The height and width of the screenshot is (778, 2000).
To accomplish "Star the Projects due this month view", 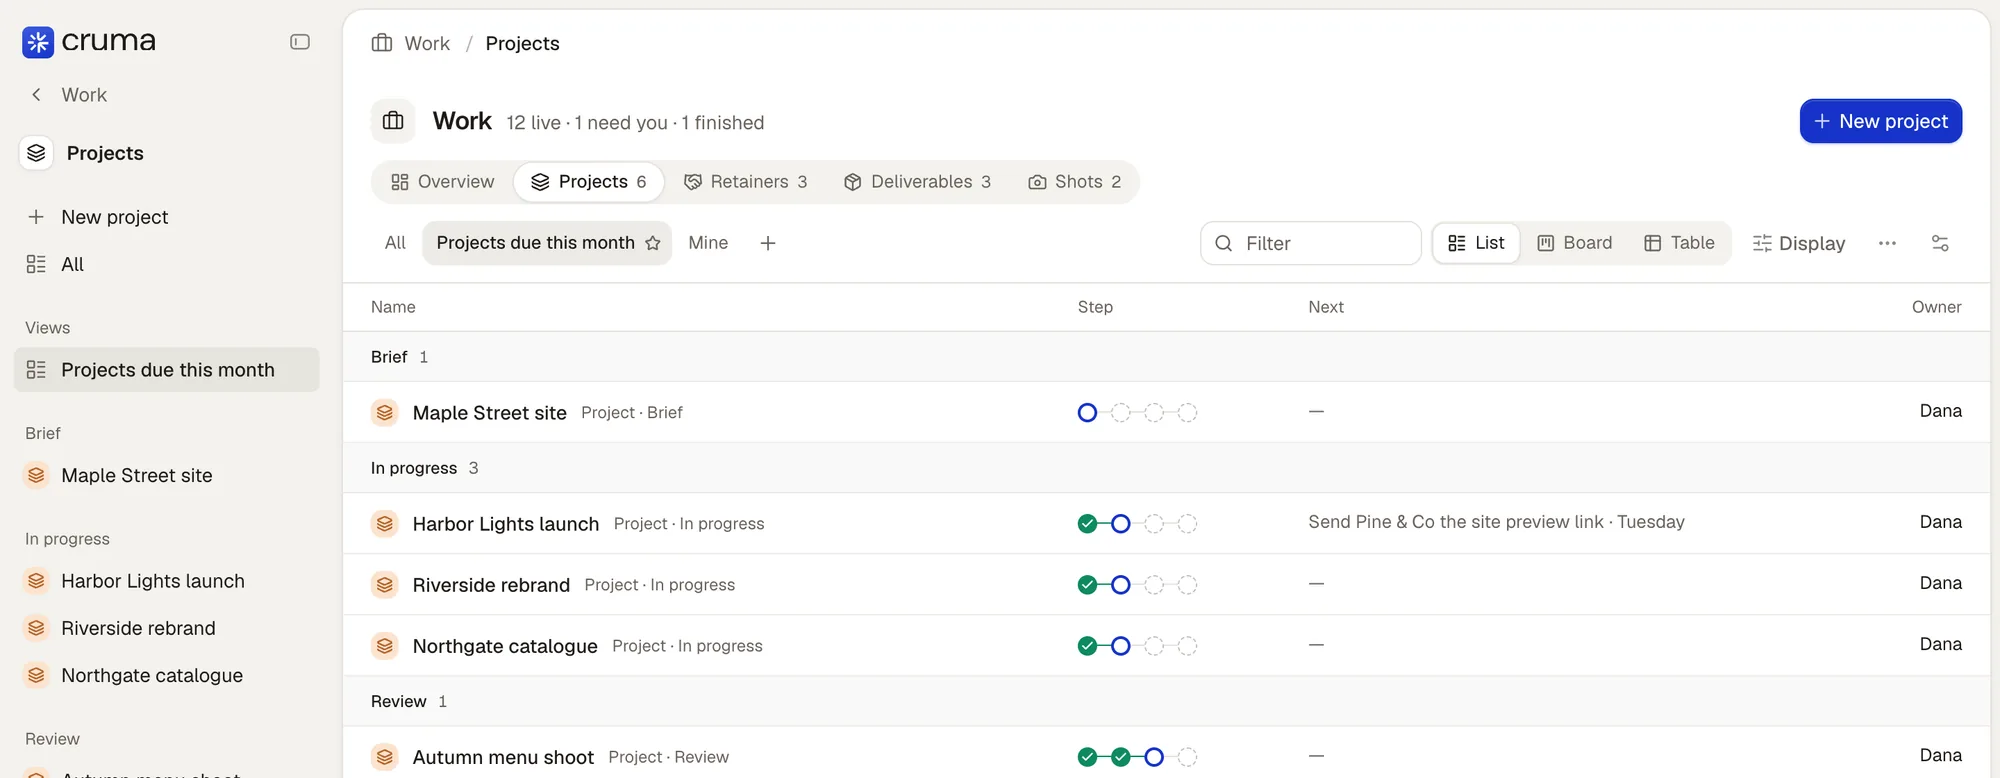I will [653, 243].
